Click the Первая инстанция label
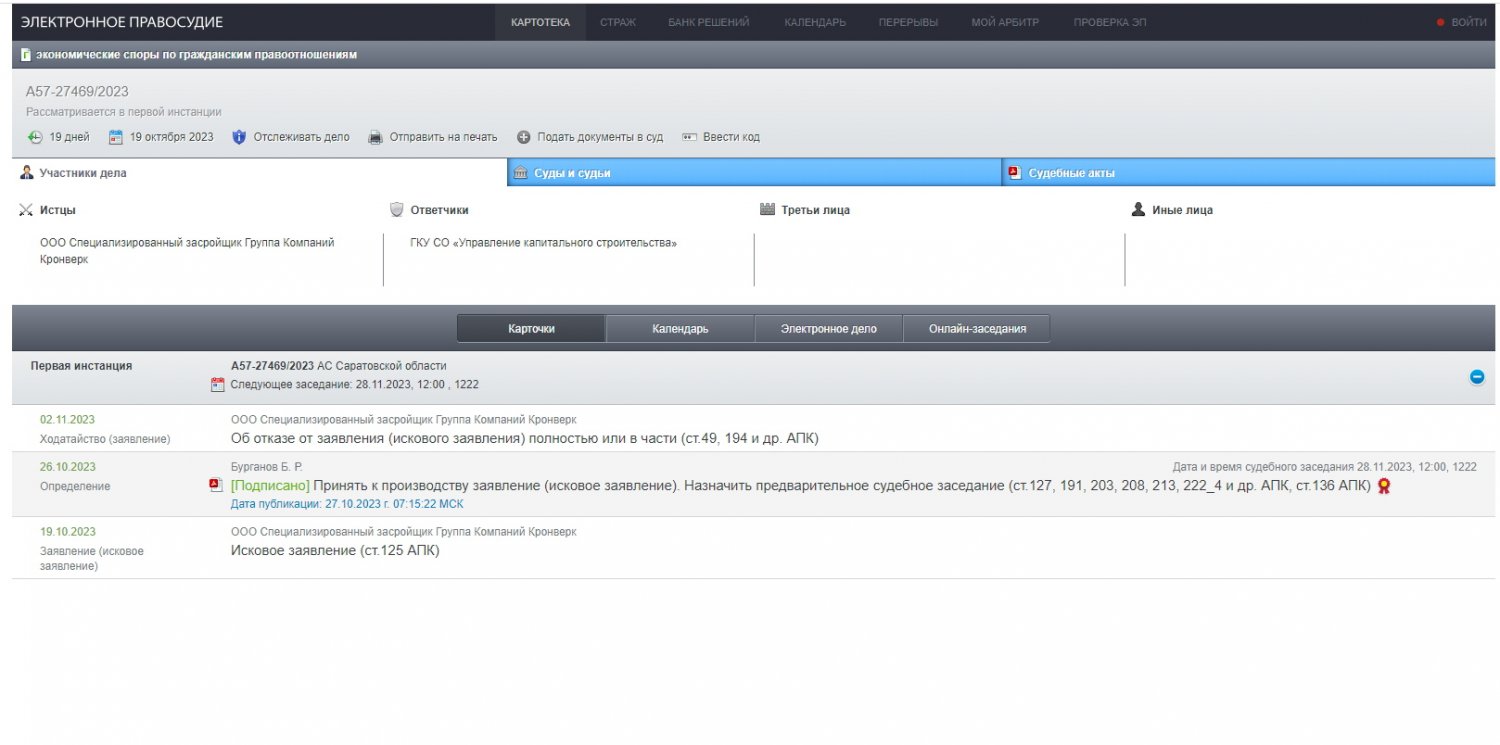Screen dimensions: 1500x745 click(81, 366)
